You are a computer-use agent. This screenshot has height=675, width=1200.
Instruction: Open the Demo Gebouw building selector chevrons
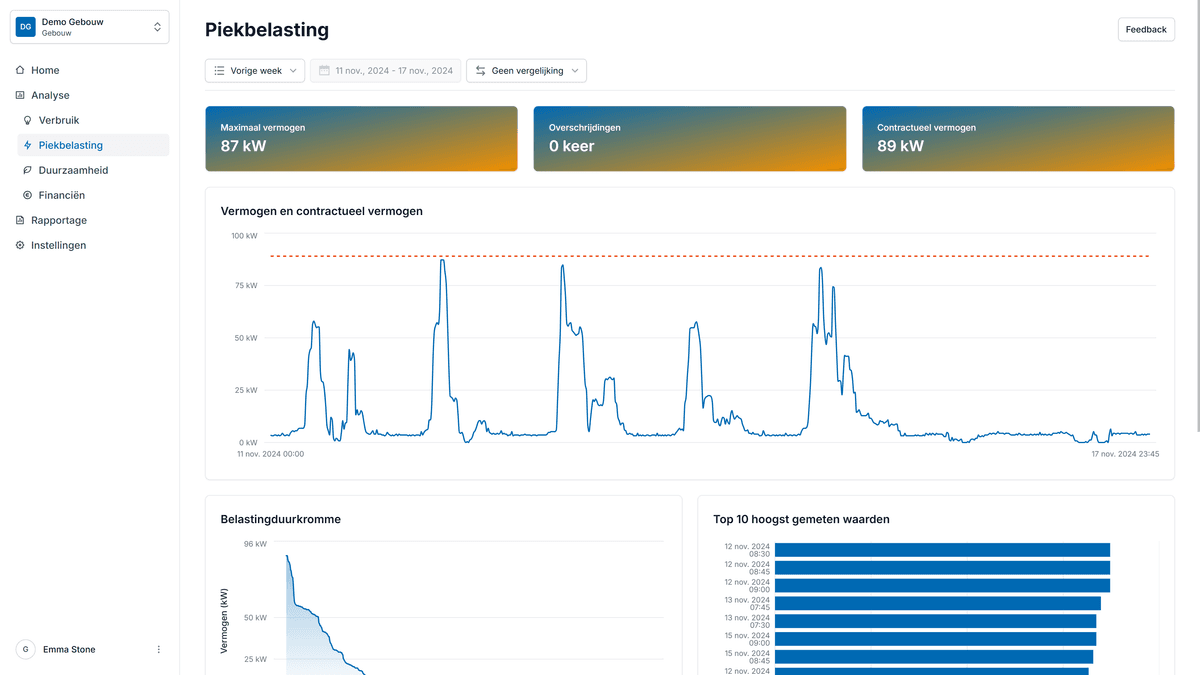(x=157, y=27)
